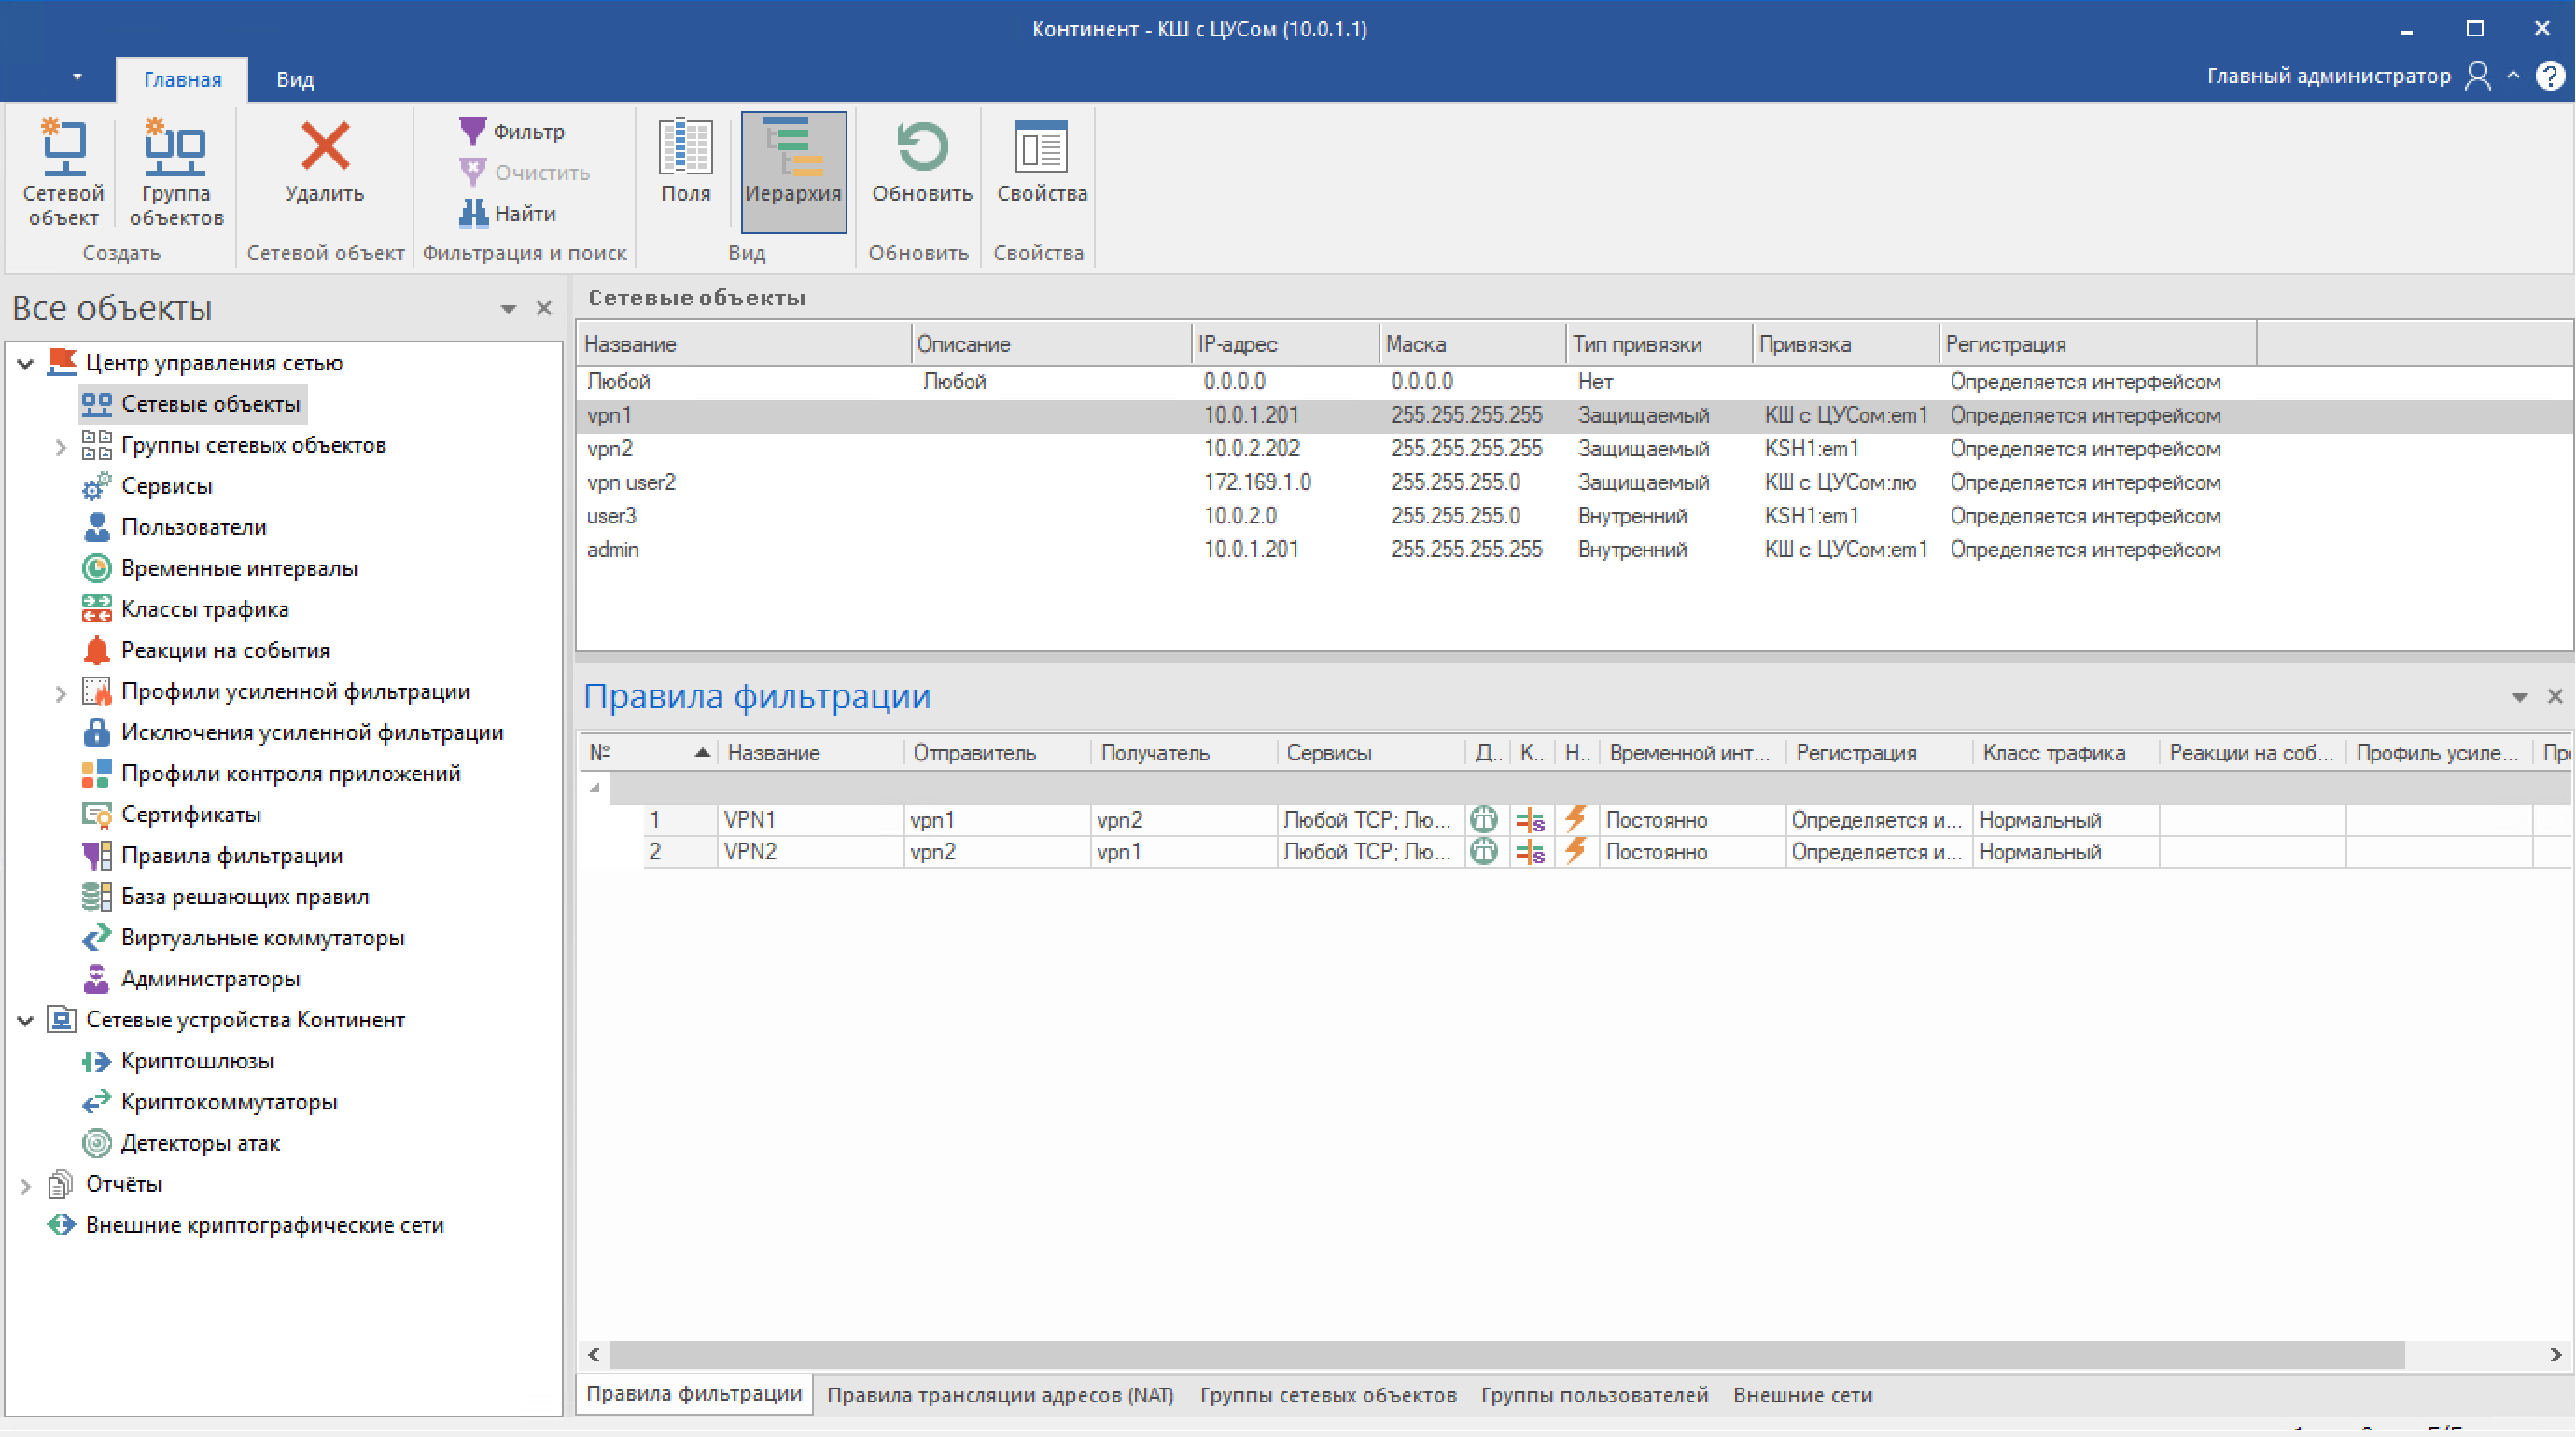This screenshot has width=2576, height=1437.
Task: Click the Группа объектов ribbon icon
Action: click(175, 150)
